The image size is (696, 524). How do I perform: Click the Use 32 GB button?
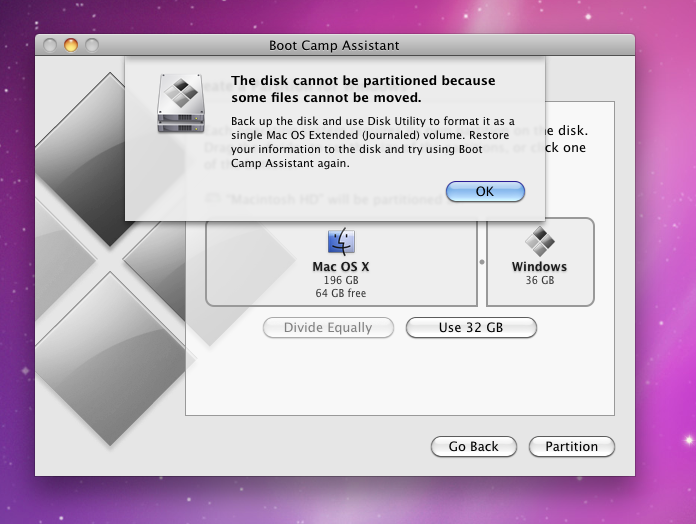coord(471,327)
